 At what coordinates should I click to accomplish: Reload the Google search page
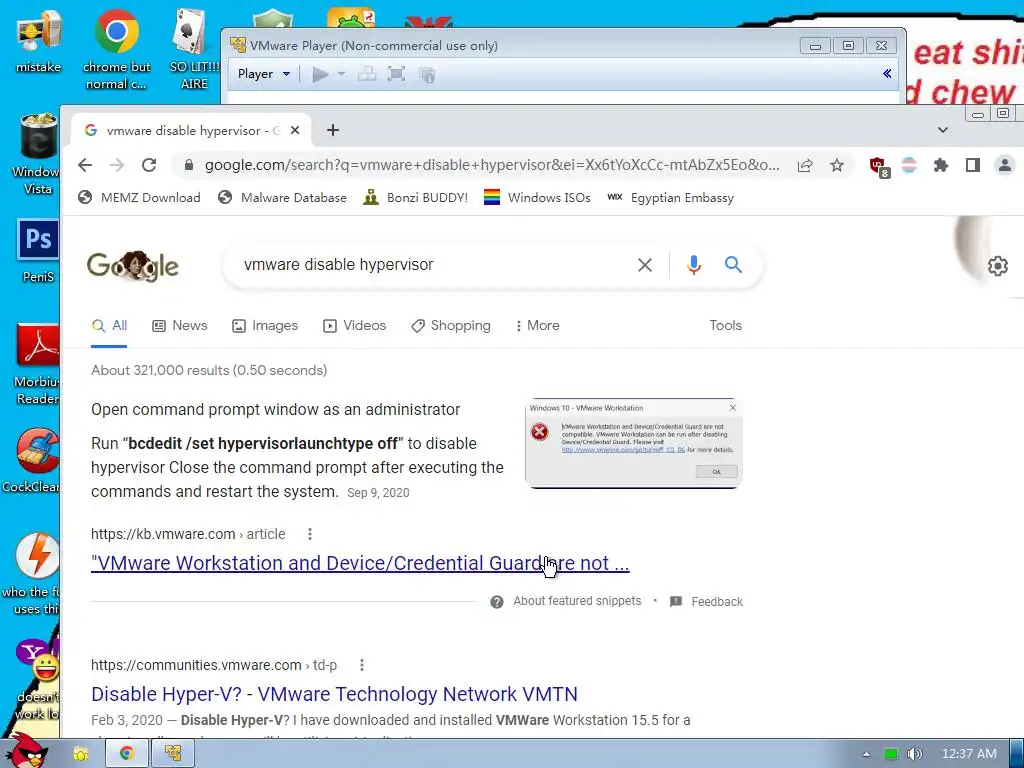pyautogui.click(x=149, y=165)
